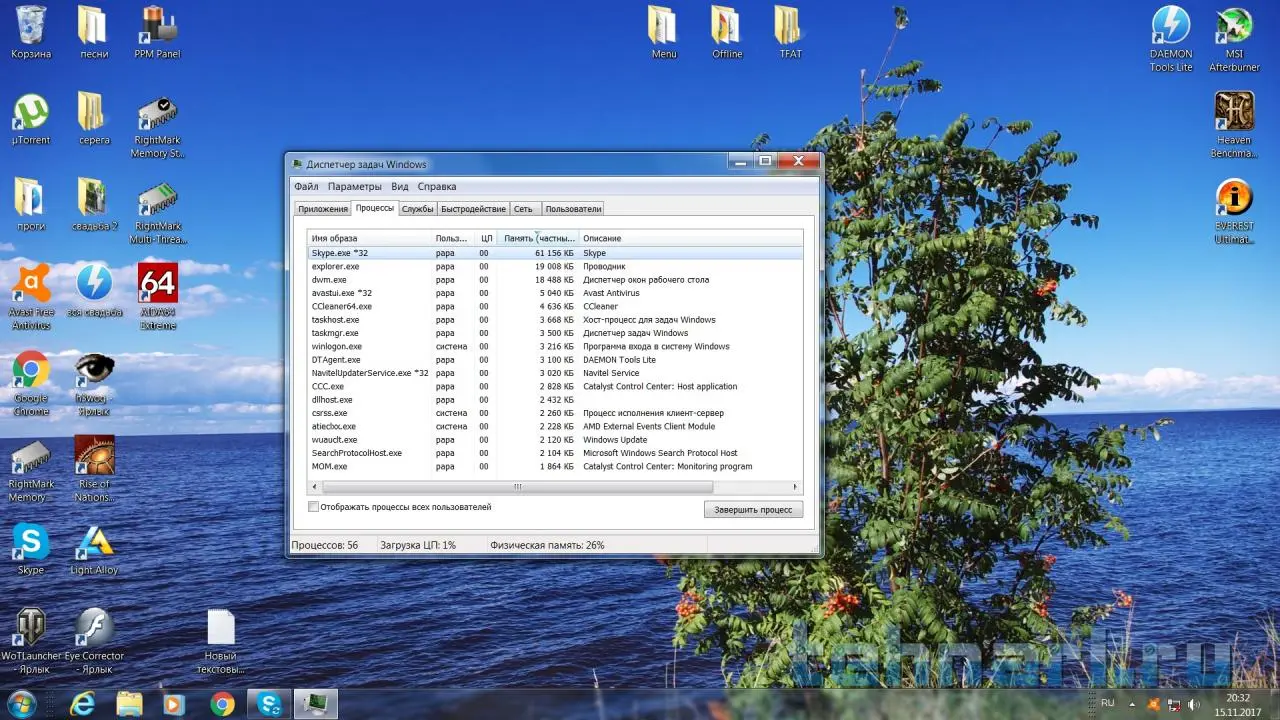Viewport: 1280px width, 720px height.
Task: Enable show processes from all users checkbox
Action: [314, 507]
